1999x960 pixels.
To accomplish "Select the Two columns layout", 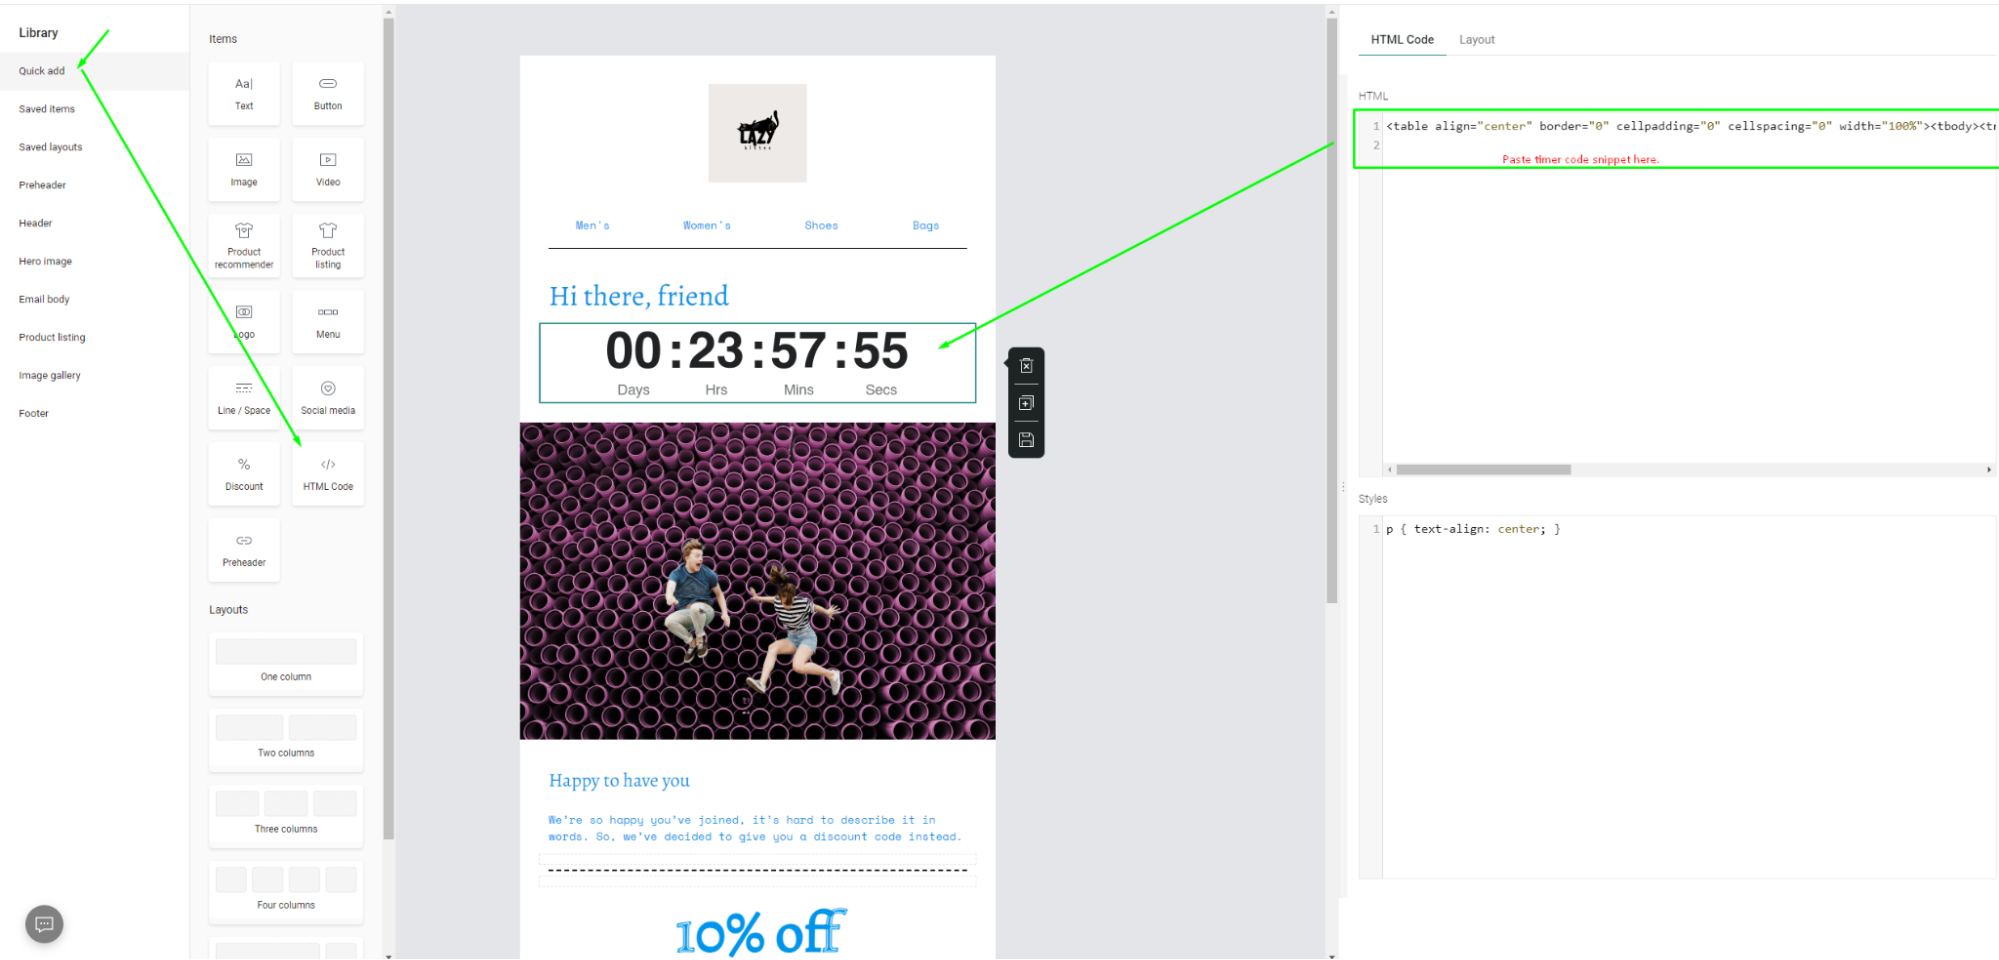I will point(285,740).
